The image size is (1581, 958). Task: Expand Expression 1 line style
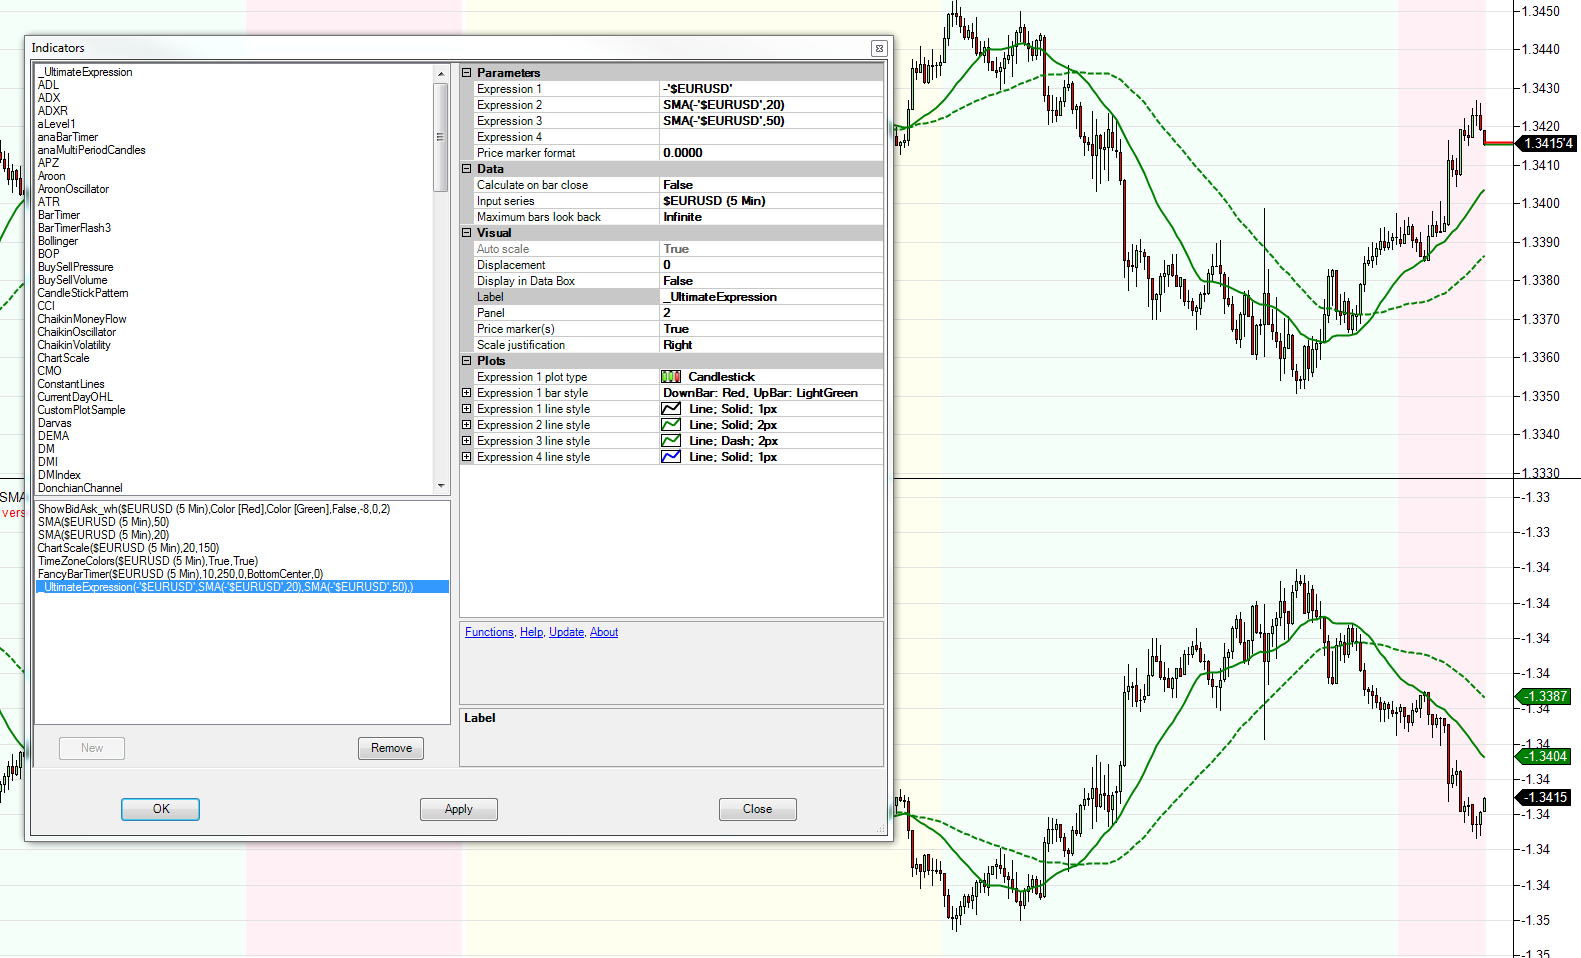click(x=466, y=409)
